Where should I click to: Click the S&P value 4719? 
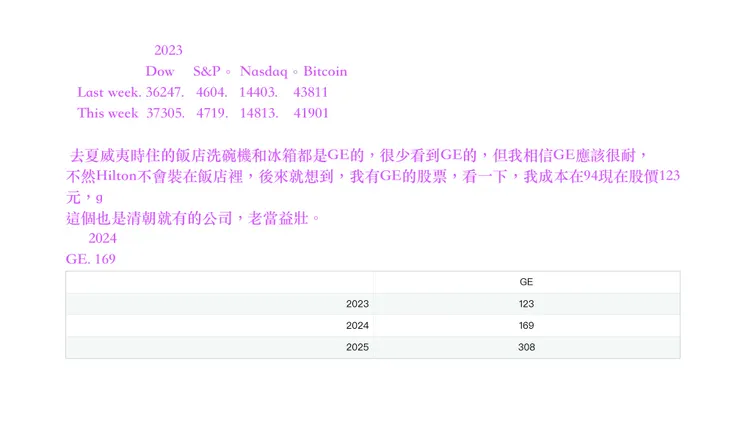[212, 113]
